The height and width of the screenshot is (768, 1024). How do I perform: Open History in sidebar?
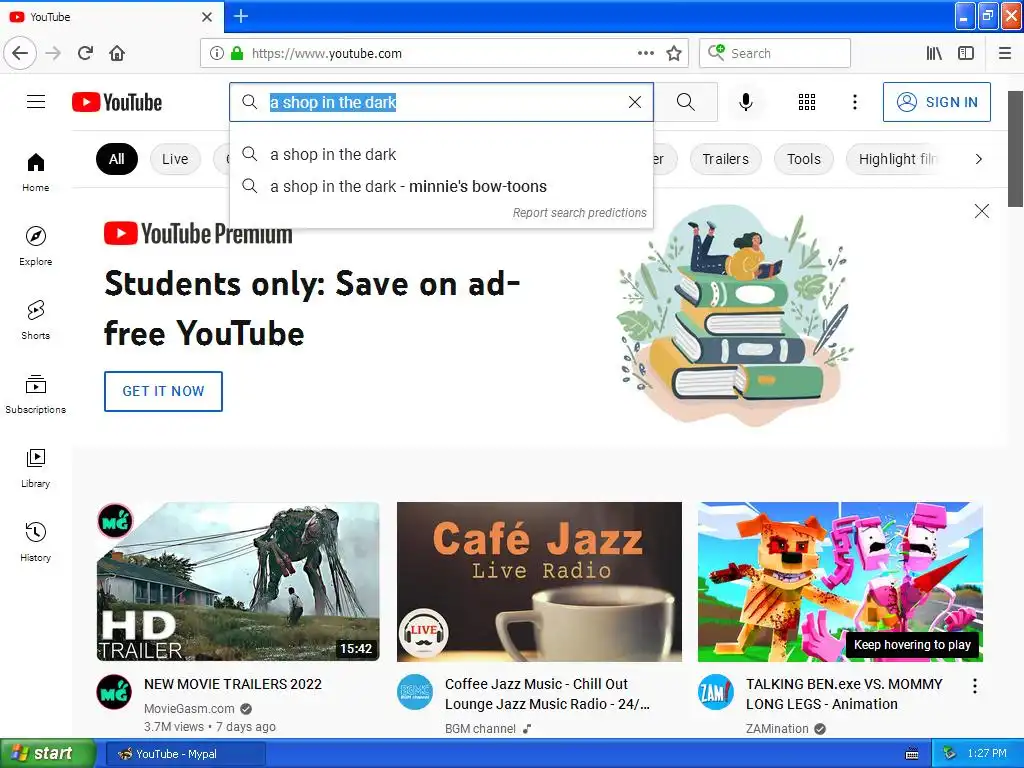click(36, 542)
